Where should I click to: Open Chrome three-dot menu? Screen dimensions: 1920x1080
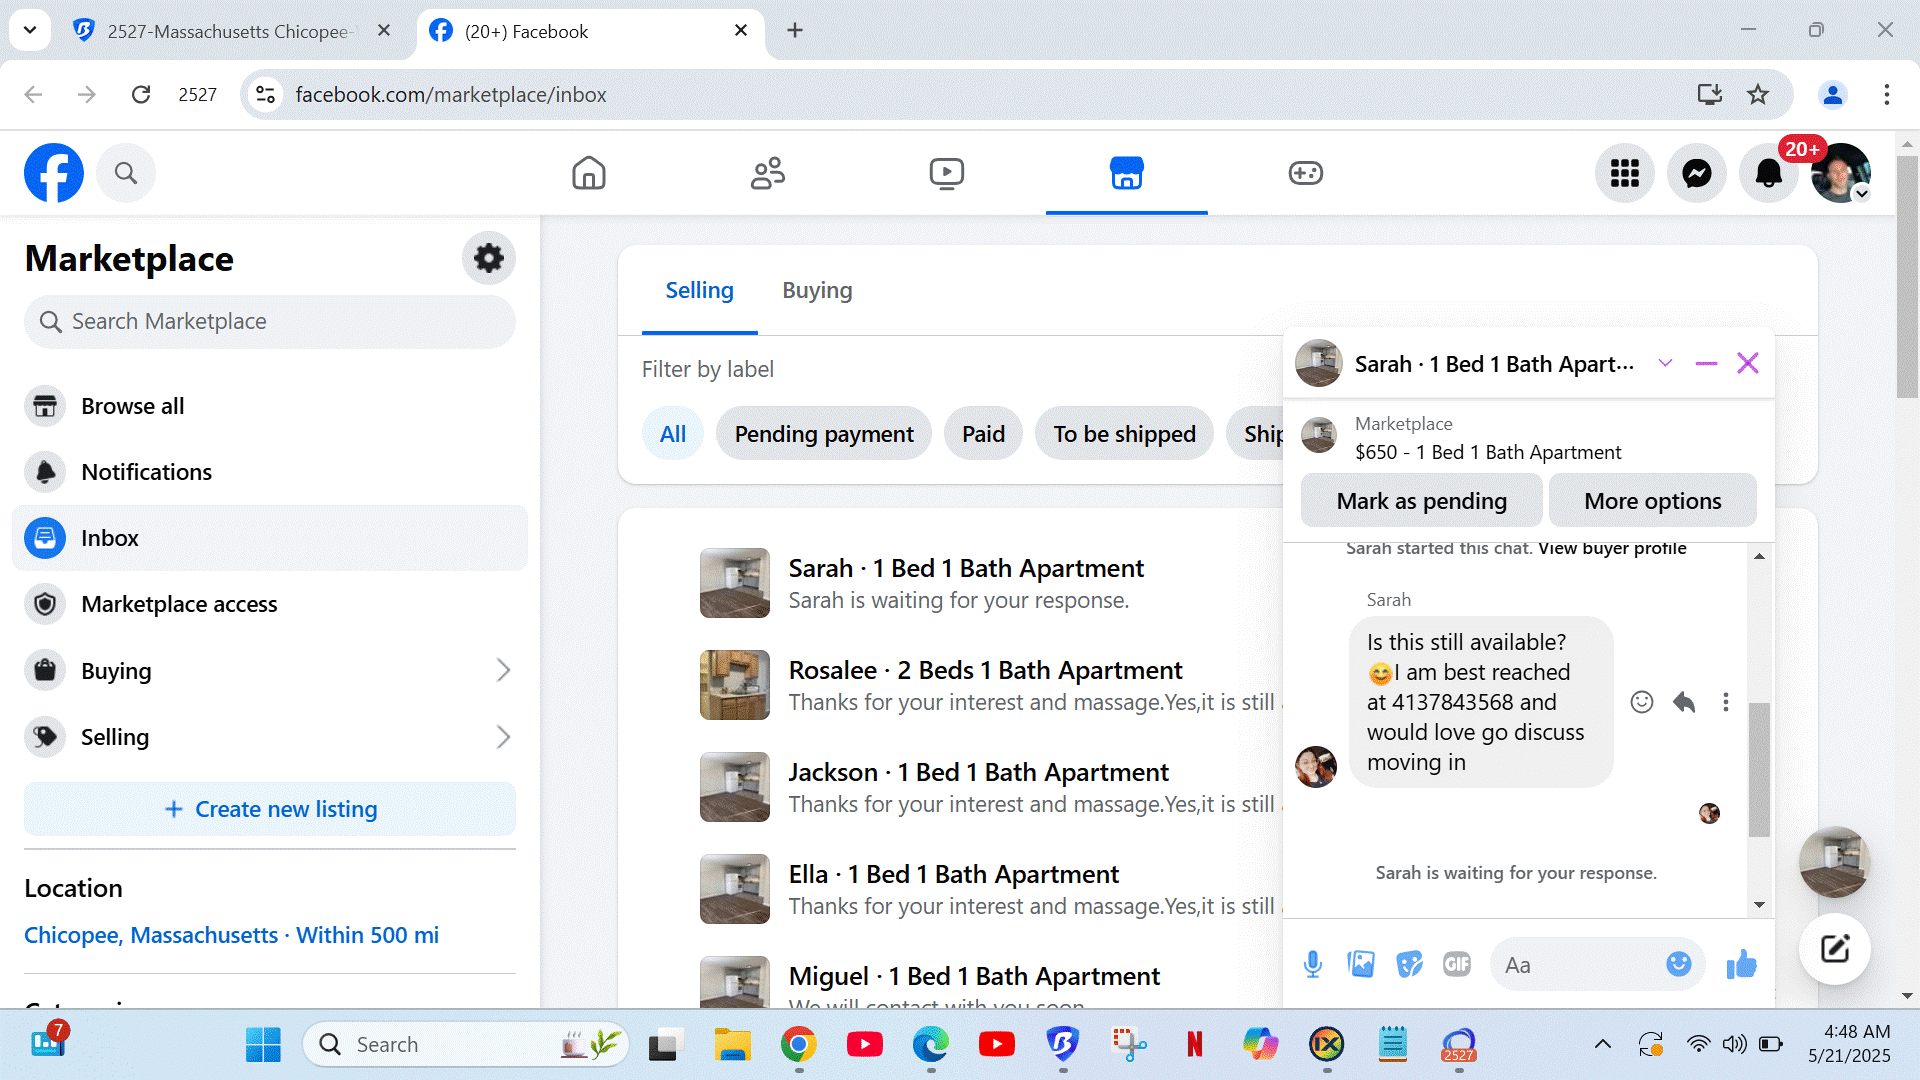[1887, 95]
